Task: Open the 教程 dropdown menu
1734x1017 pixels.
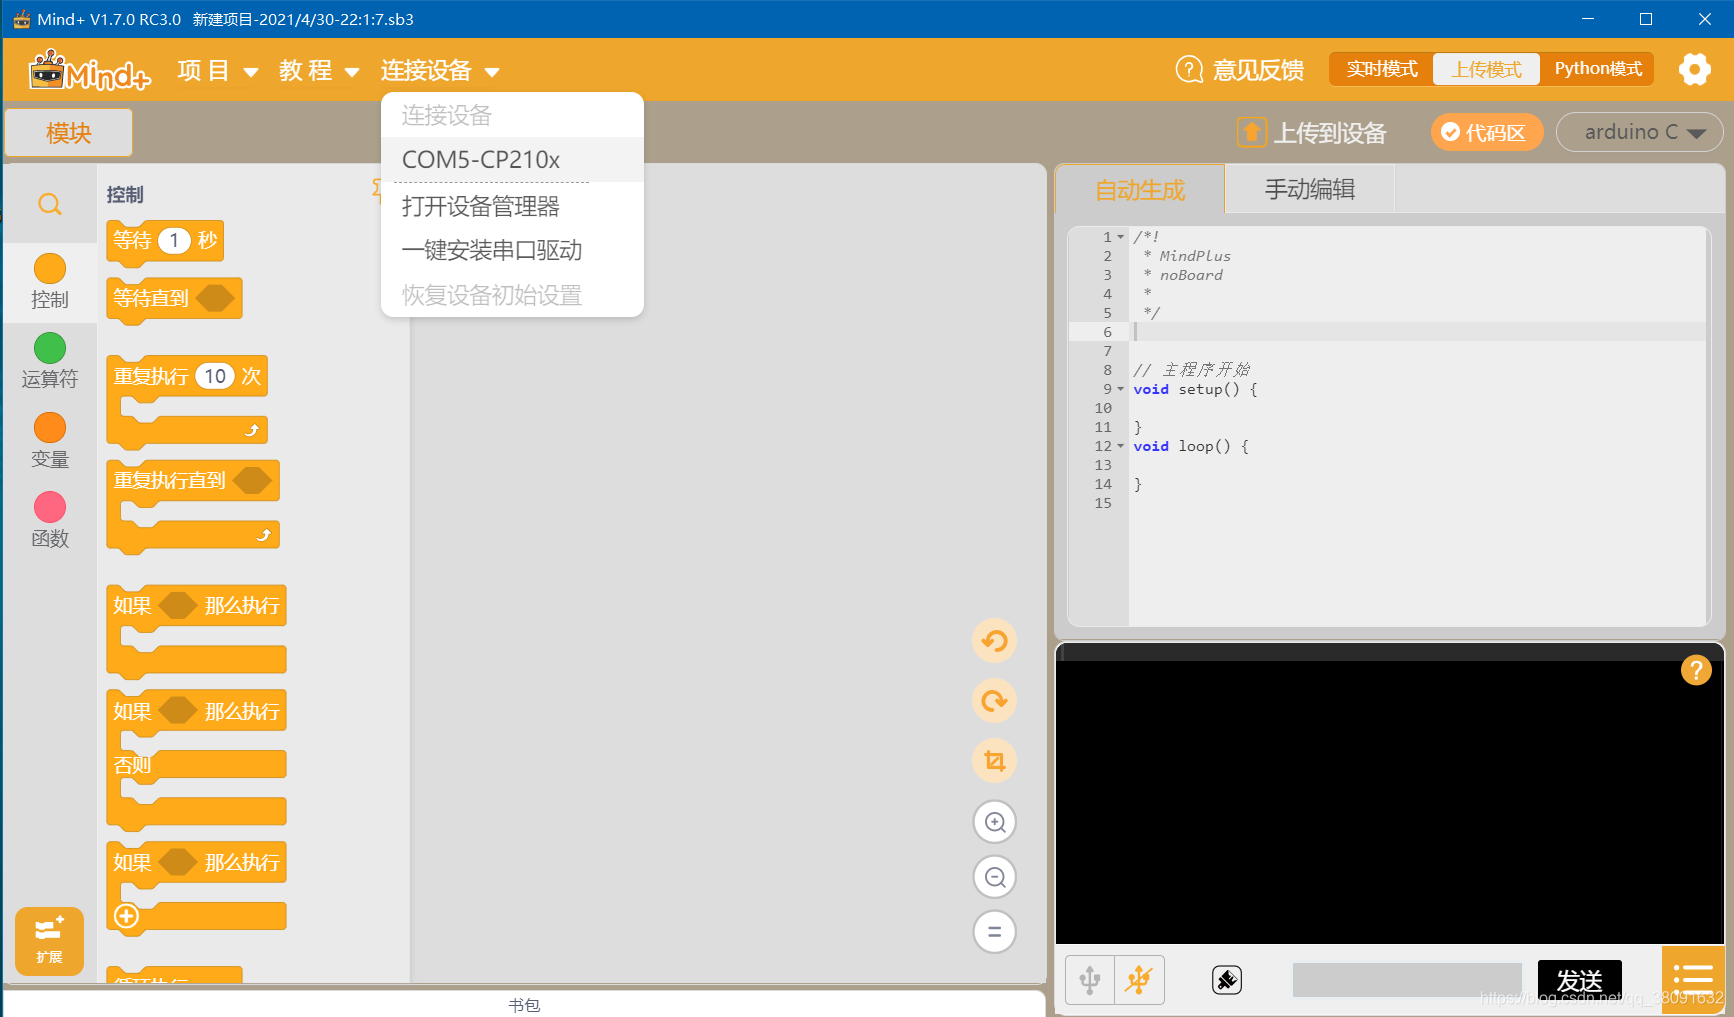Action: [319, 71]
